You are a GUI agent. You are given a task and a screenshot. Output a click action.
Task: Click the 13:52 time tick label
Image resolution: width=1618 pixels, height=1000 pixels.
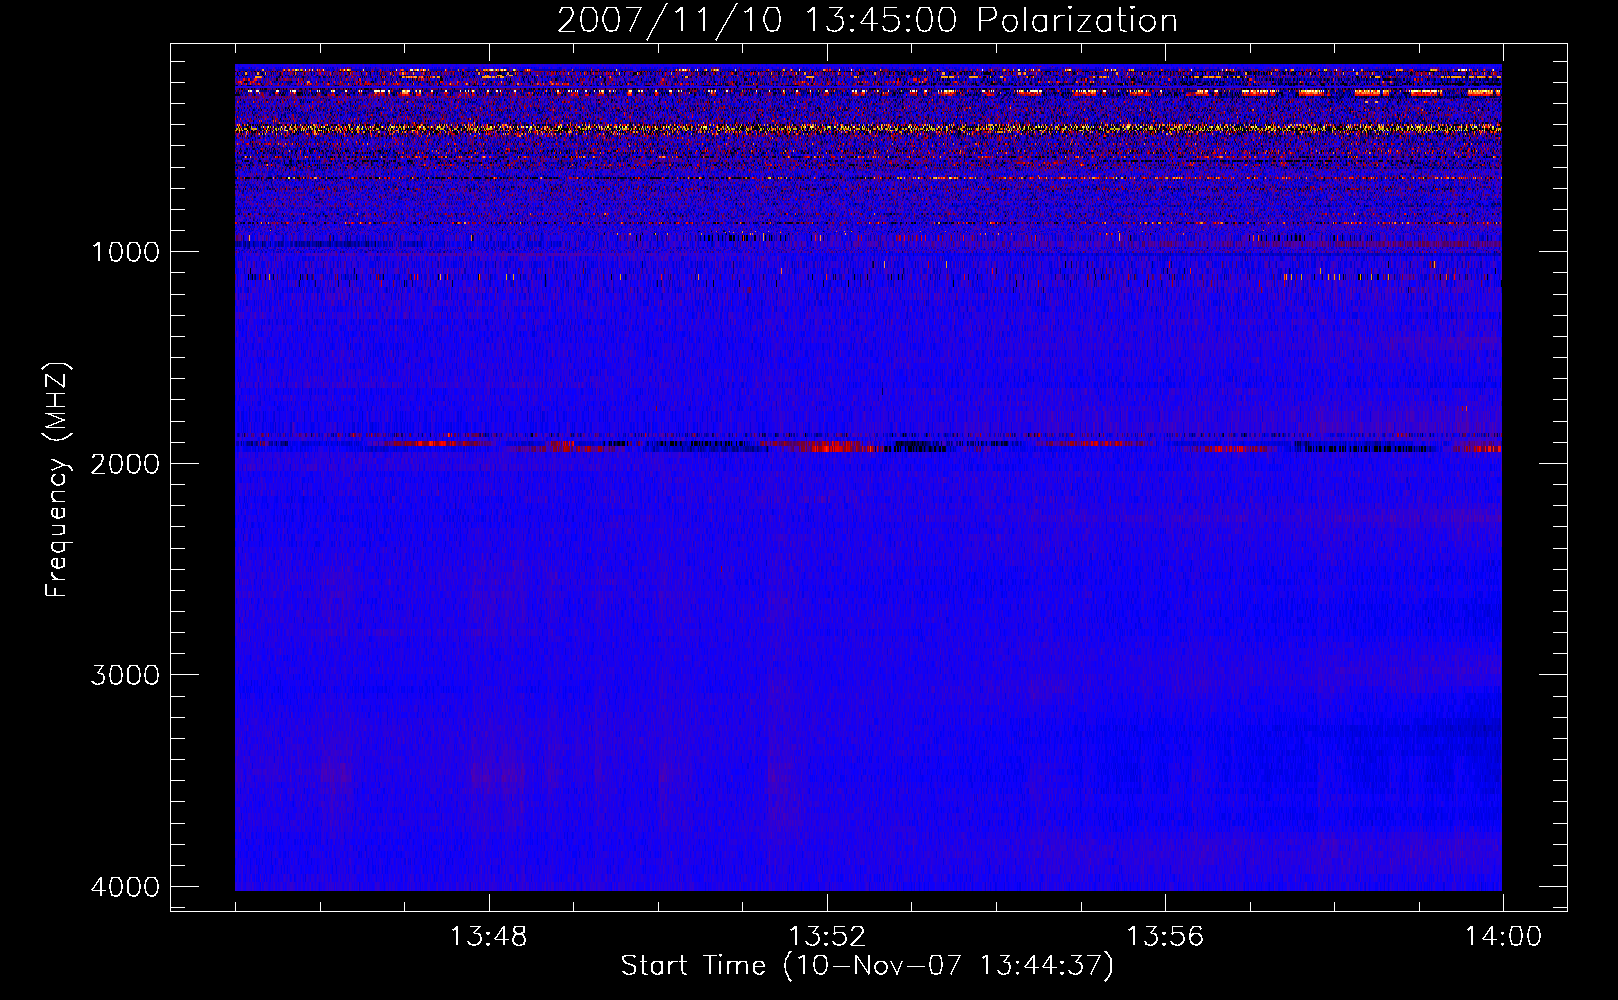[826, 937]
